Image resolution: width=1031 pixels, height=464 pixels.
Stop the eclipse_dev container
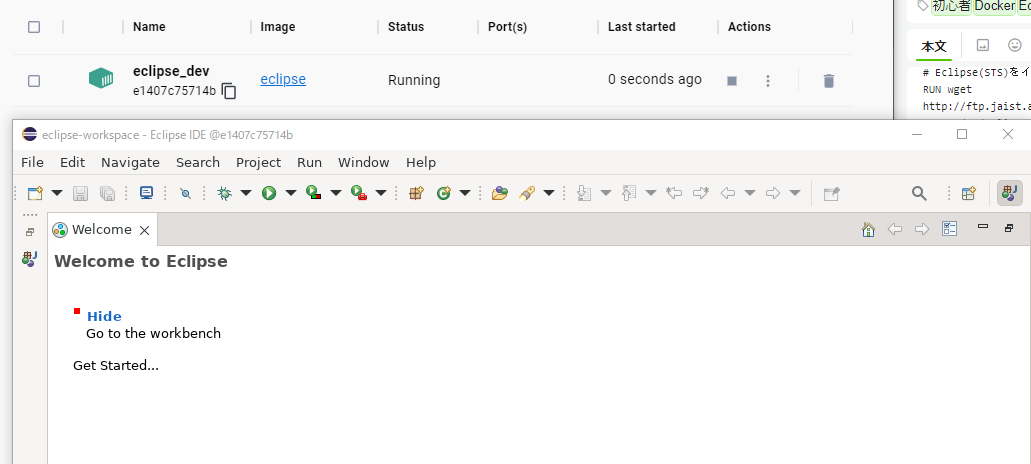tap(732, 81)
